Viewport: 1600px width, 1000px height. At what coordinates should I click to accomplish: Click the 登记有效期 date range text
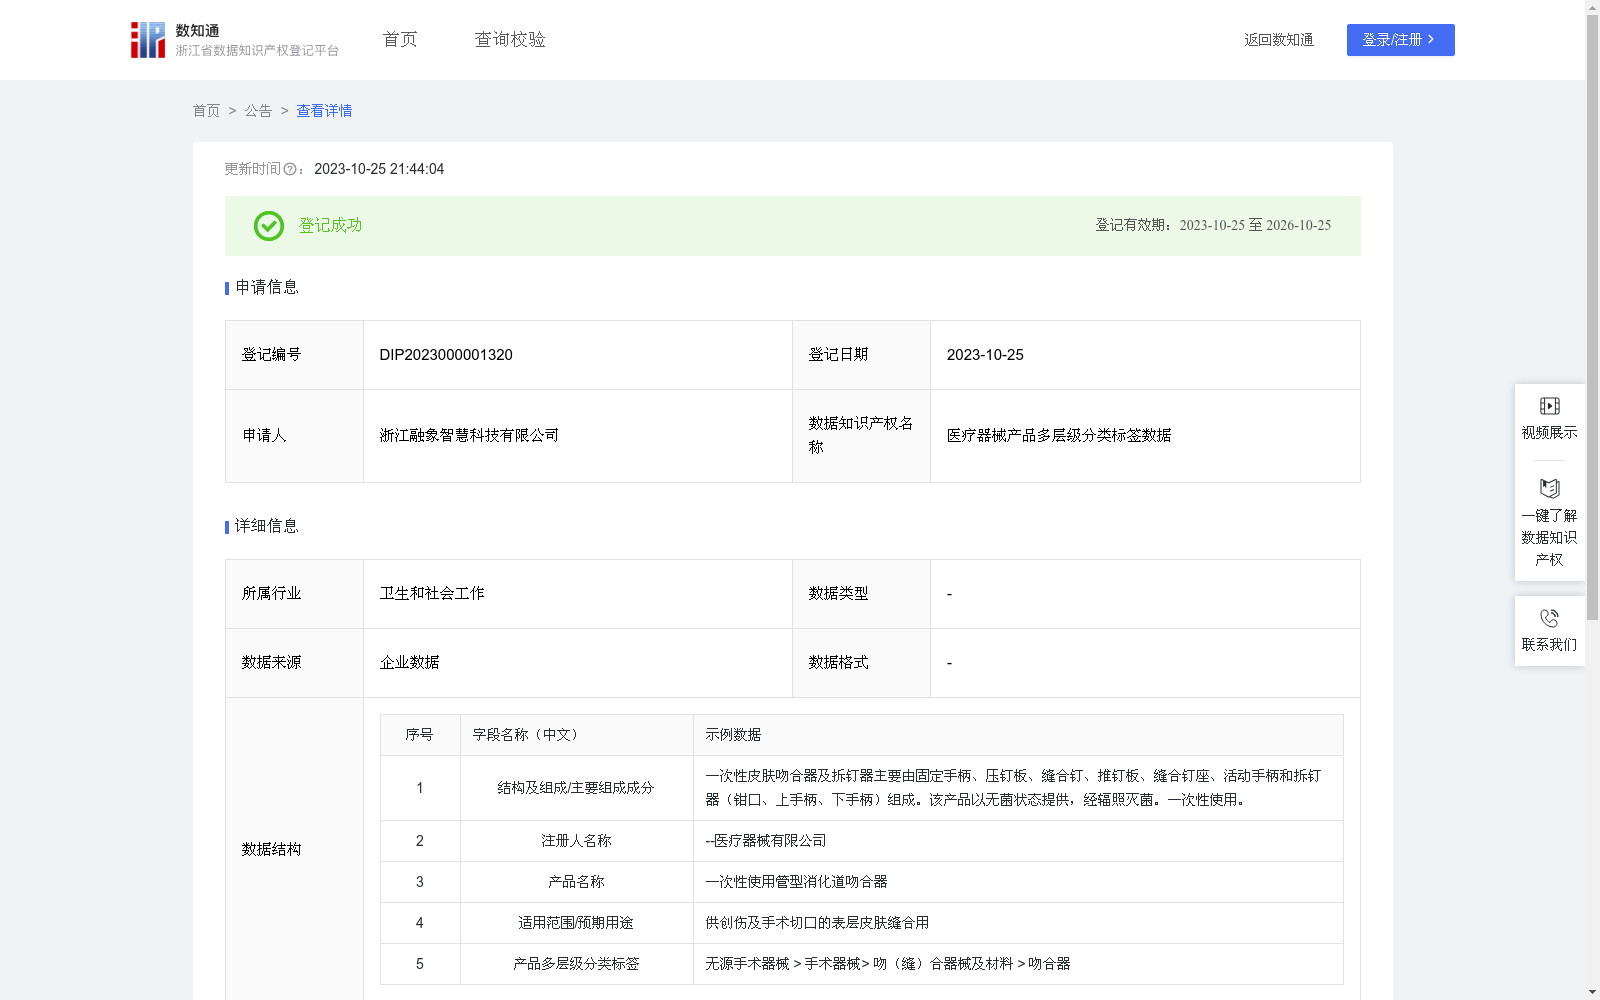point(1213,226)
